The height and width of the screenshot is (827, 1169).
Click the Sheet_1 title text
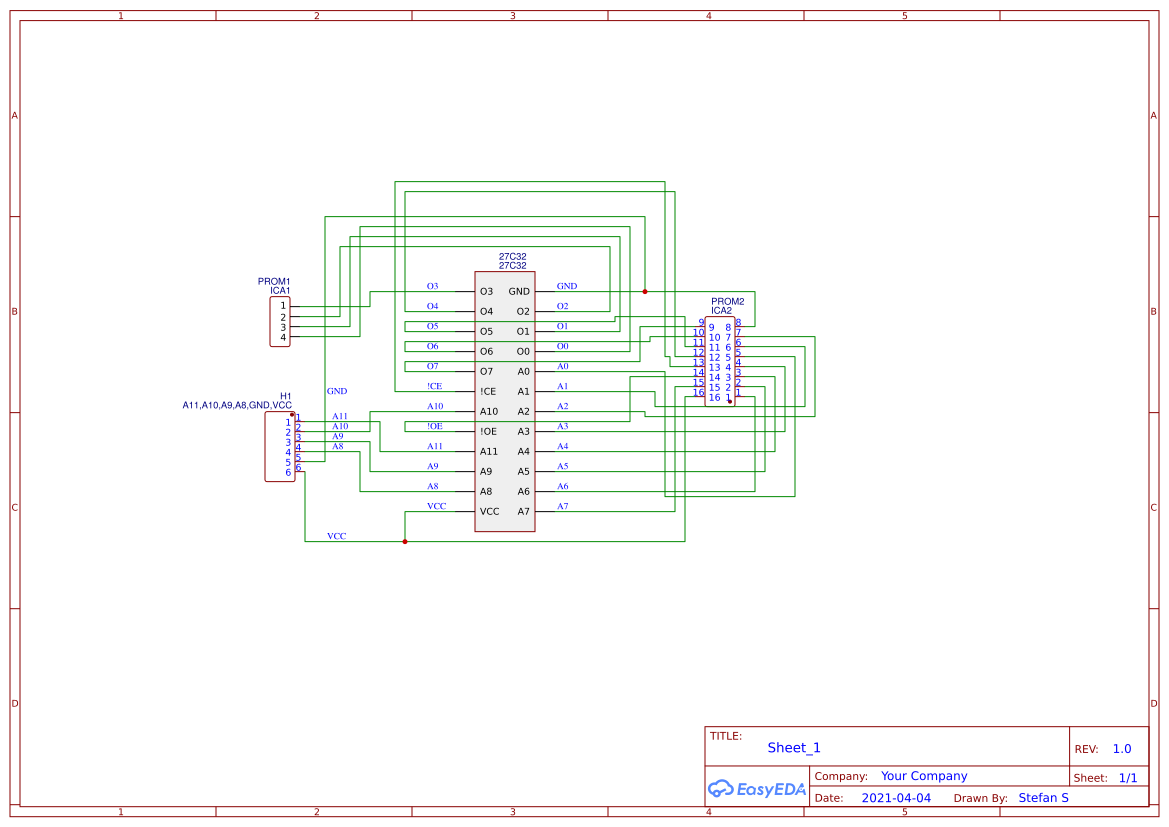[793, 747]
